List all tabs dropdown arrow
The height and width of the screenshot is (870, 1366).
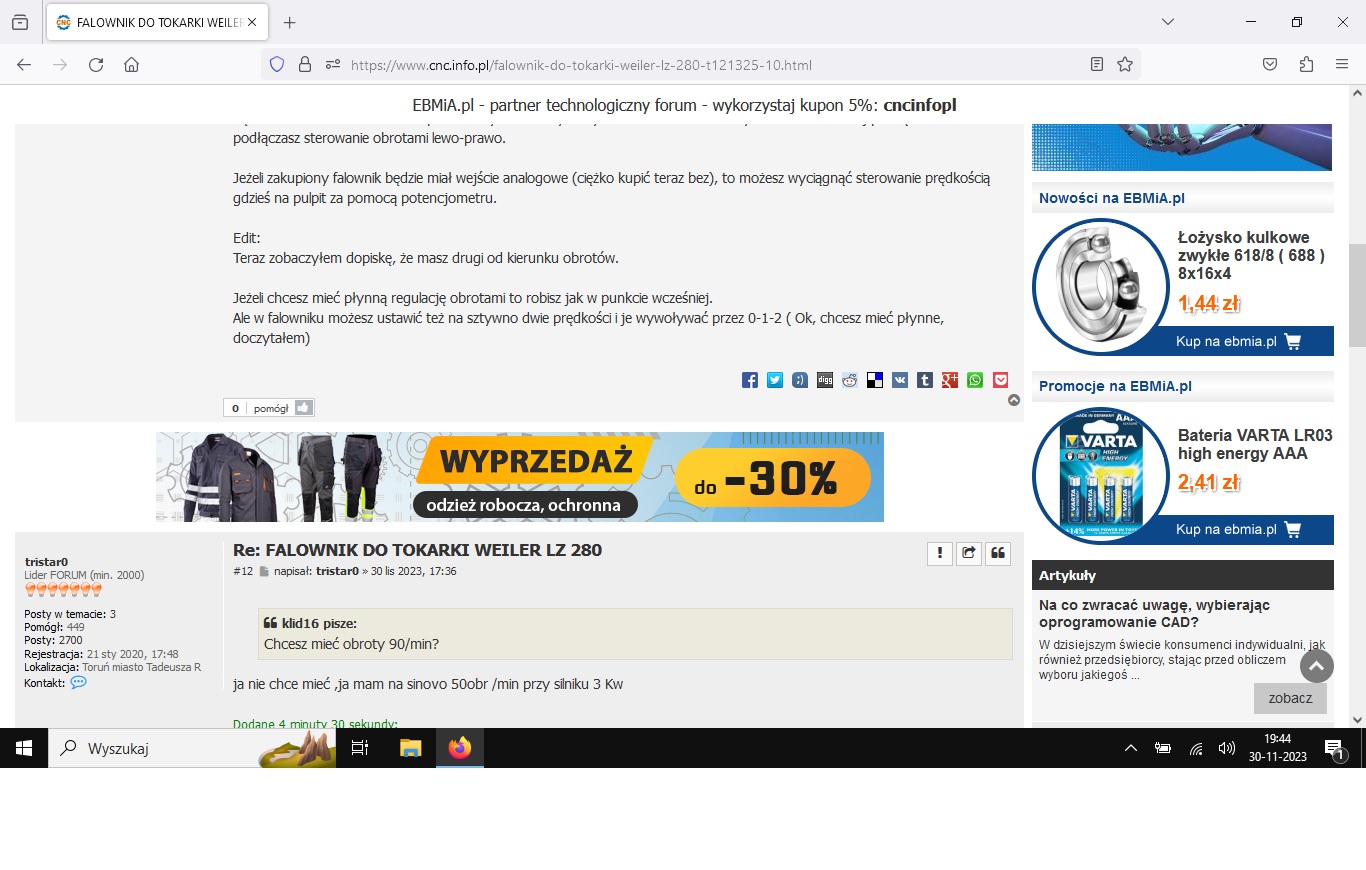(x=1167, y=22)
